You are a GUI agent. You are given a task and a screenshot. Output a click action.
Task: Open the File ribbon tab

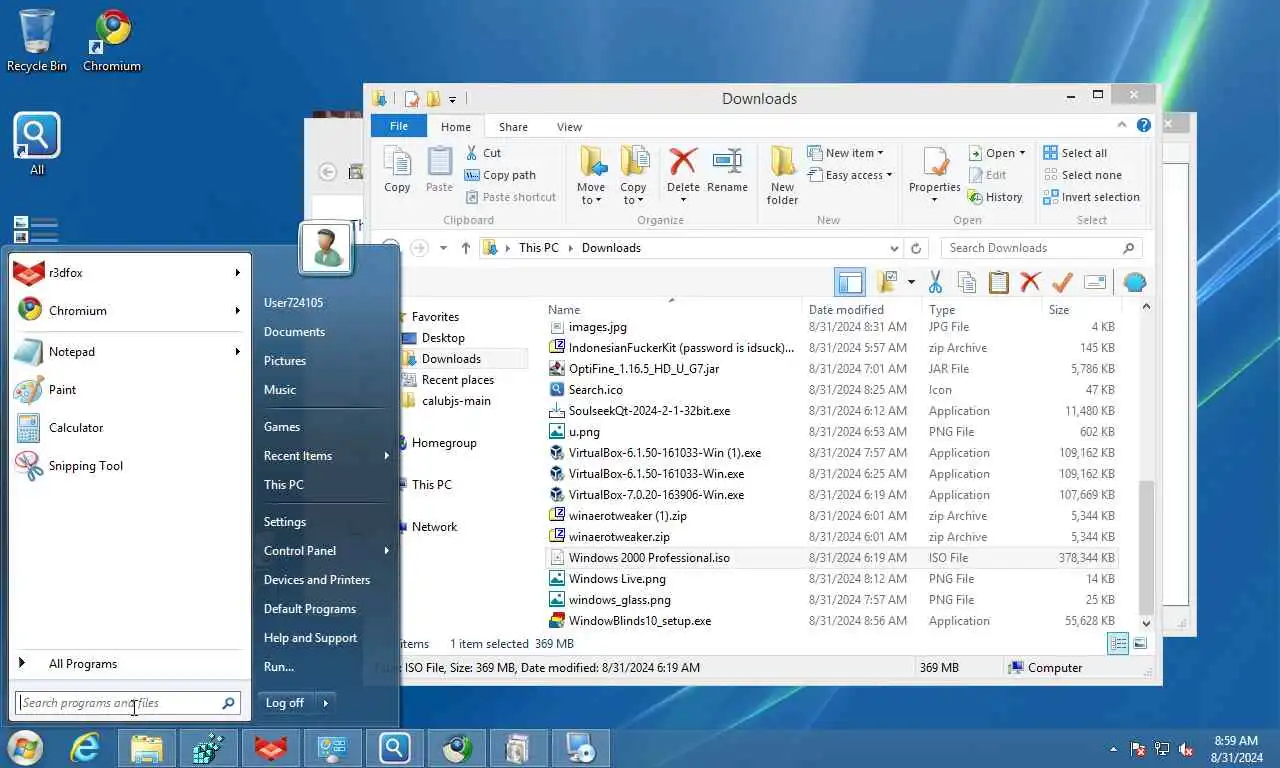(399, 126)
